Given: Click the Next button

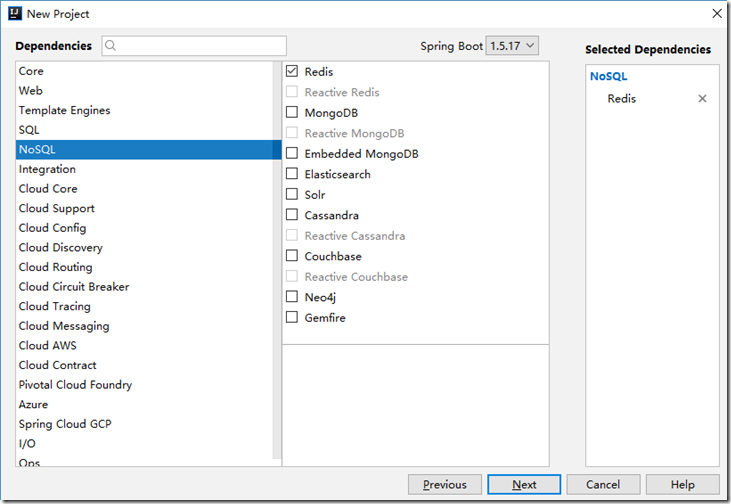Looking at the screenshot, I should click(x=524, y=484).
